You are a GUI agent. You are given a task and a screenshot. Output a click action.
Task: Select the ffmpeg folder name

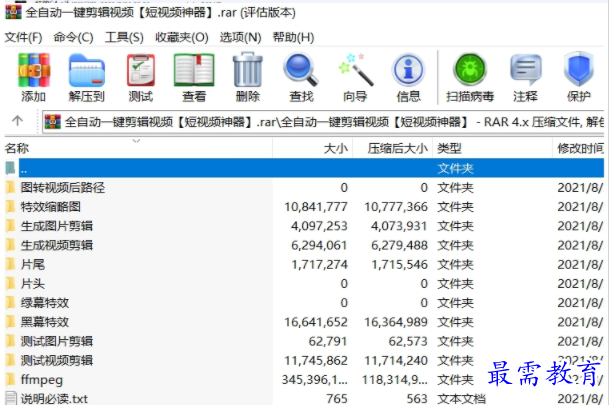tap(42, 379)
